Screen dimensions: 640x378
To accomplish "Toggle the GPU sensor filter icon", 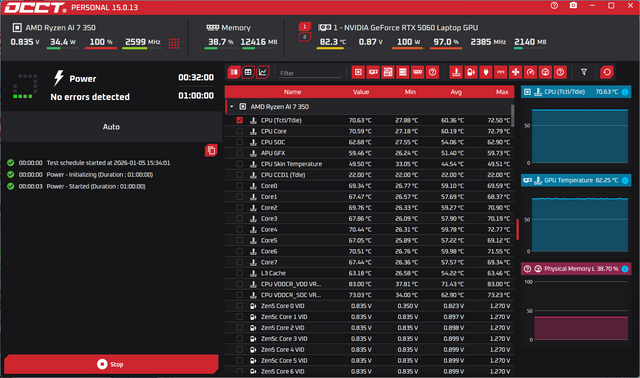I will point(373,72).
